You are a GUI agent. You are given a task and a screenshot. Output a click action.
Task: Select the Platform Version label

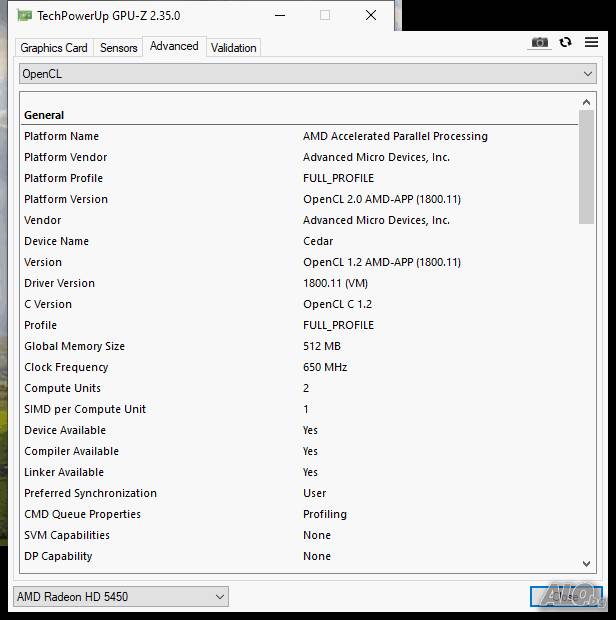point(66,199)
